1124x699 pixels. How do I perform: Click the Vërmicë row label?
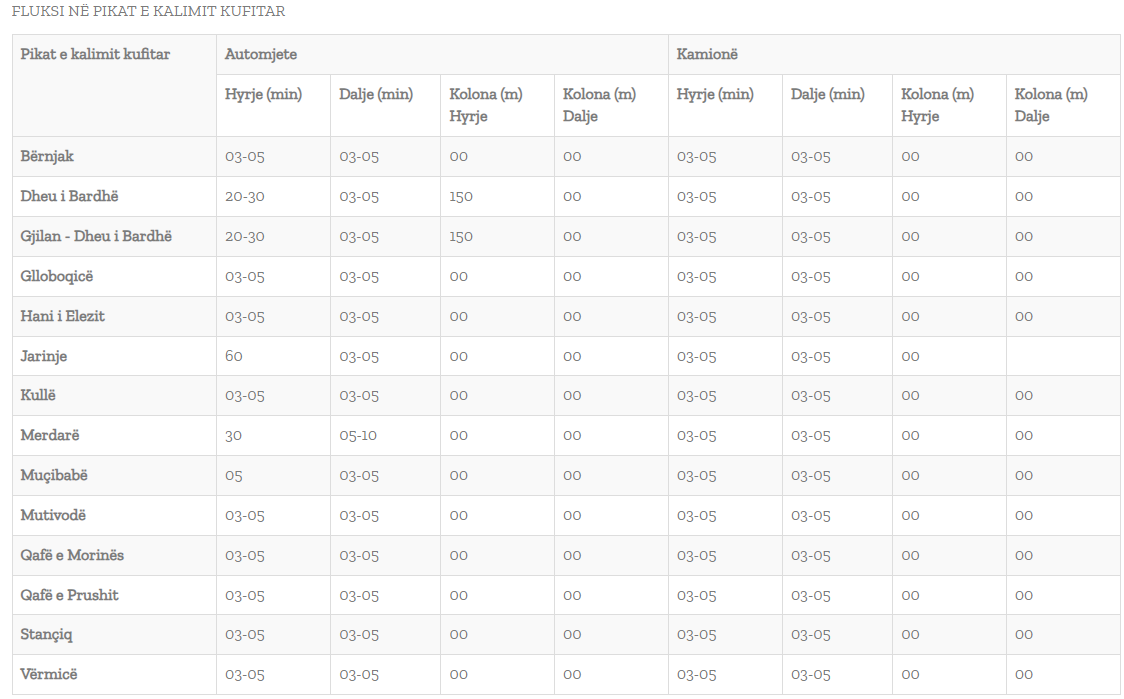[48, 674]
